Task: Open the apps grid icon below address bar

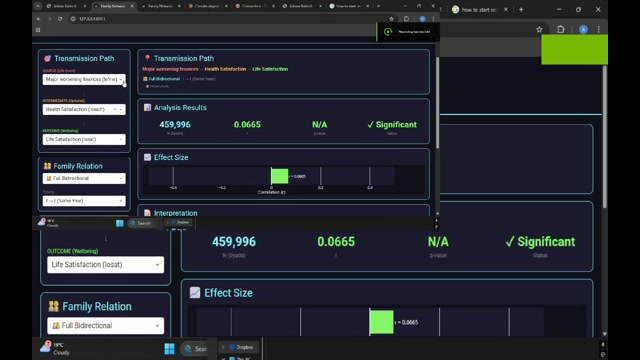Action: (38, 30)
